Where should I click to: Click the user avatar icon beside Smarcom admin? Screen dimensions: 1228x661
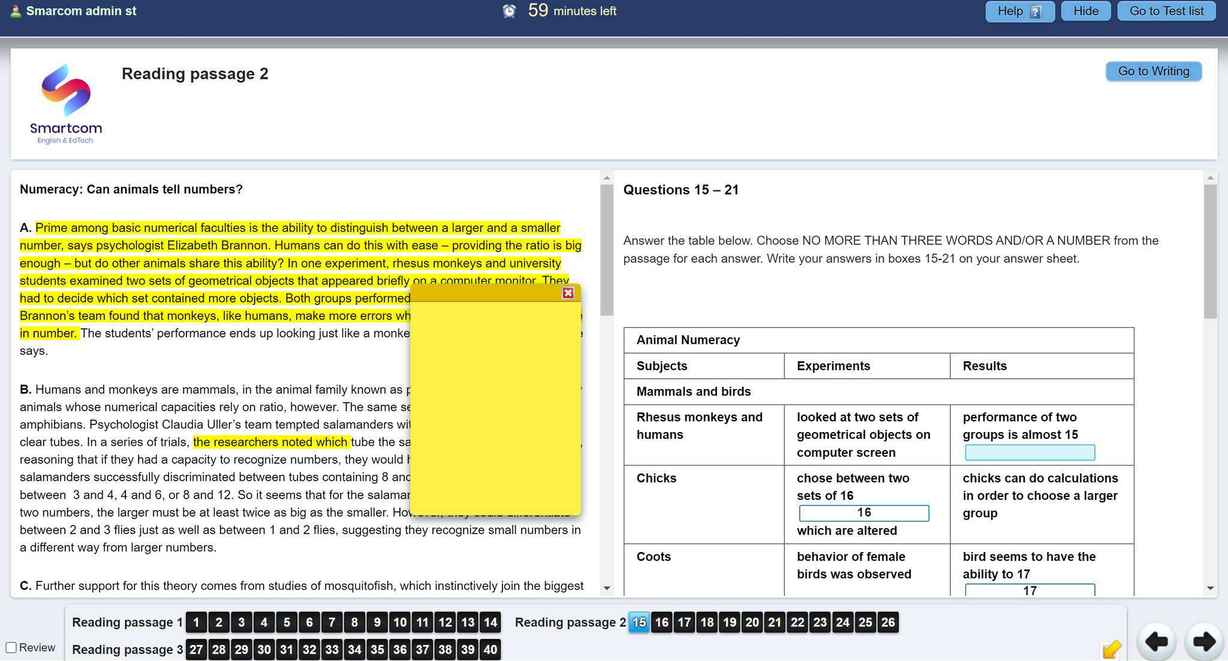[14, 11]
